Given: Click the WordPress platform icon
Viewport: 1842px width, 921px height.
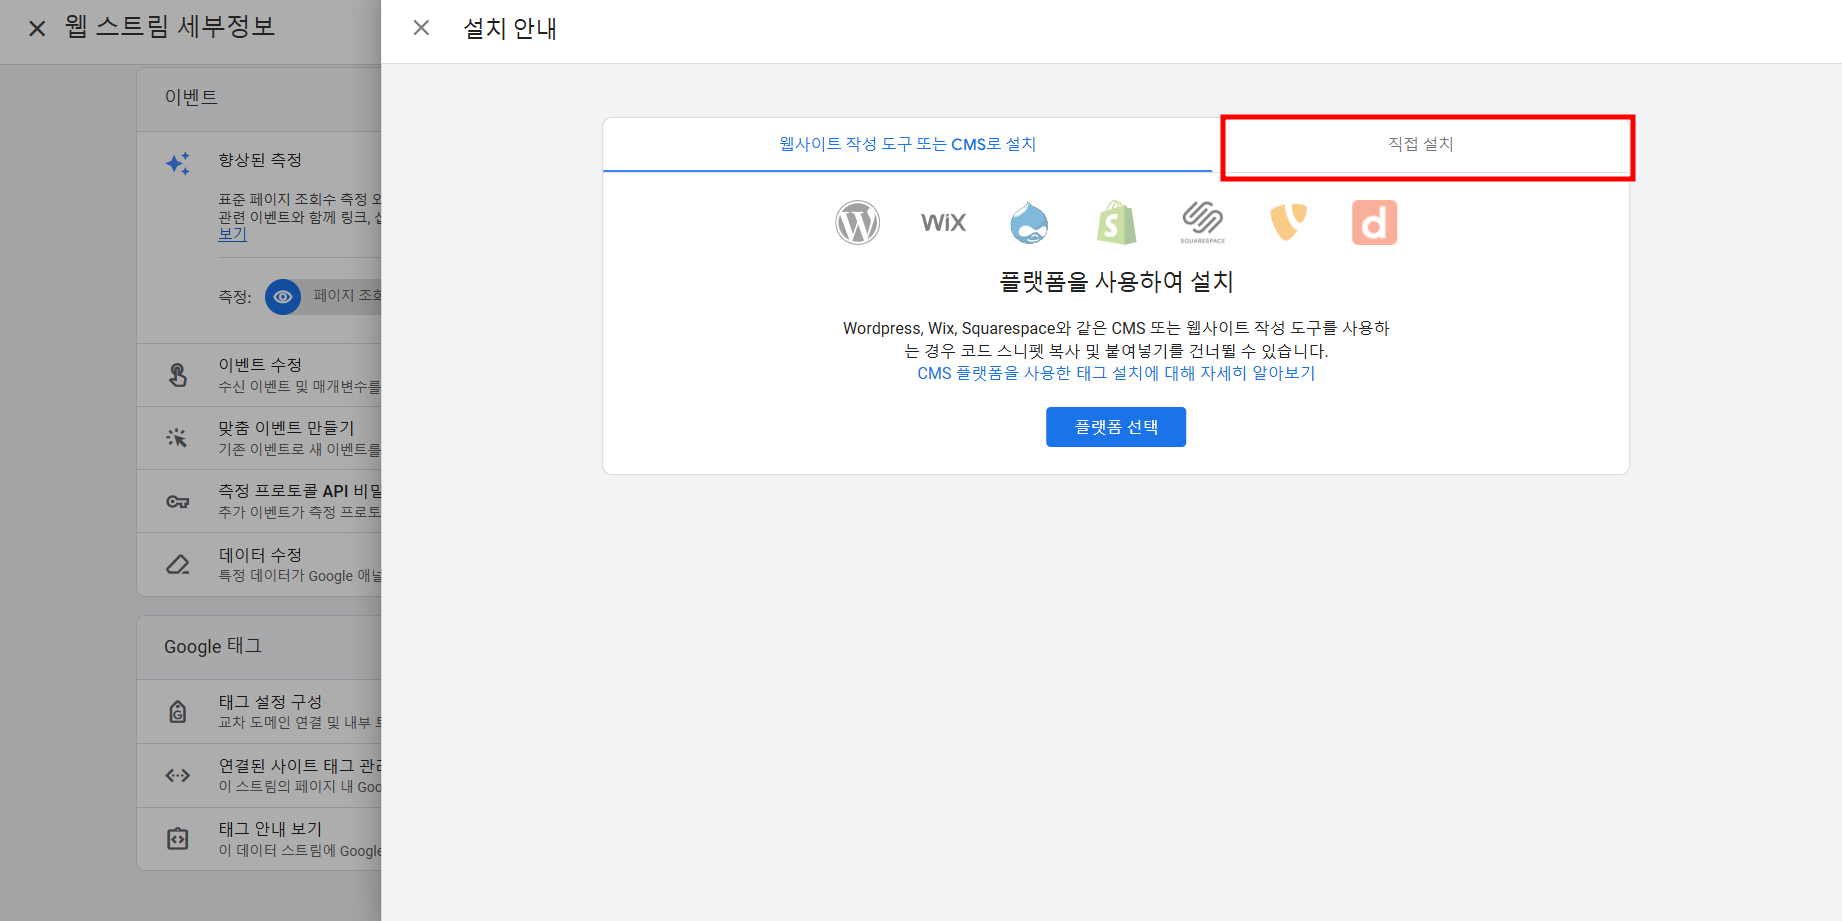Looking at the screenshot, I should pyautogui.click(x=858, y=222).
